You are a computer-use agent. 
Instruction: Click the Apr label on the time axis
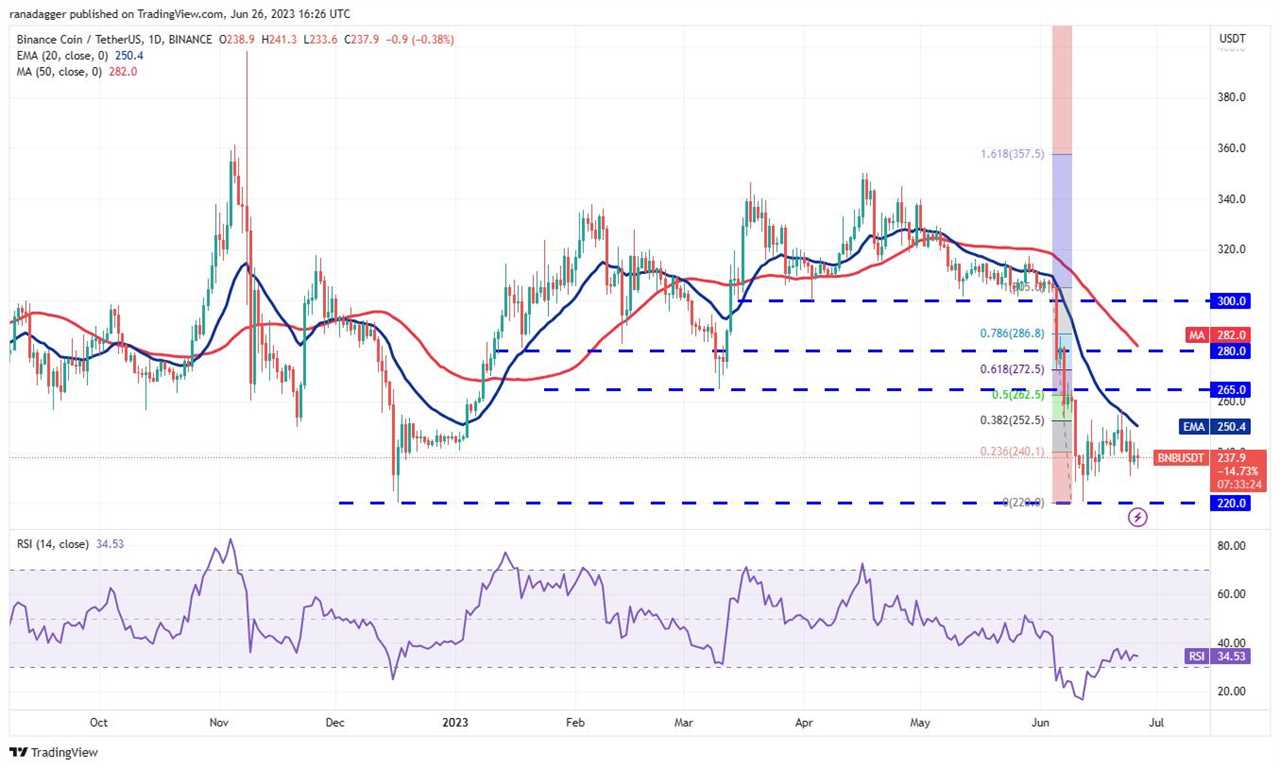802,720
